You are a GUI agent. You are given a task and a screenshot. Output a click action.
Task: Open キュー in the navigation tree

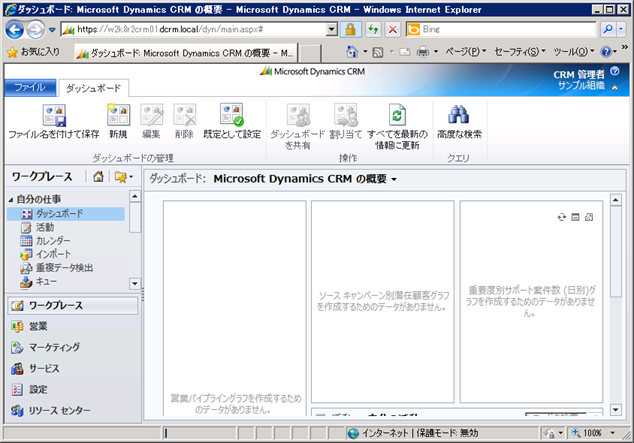(38, 281)
